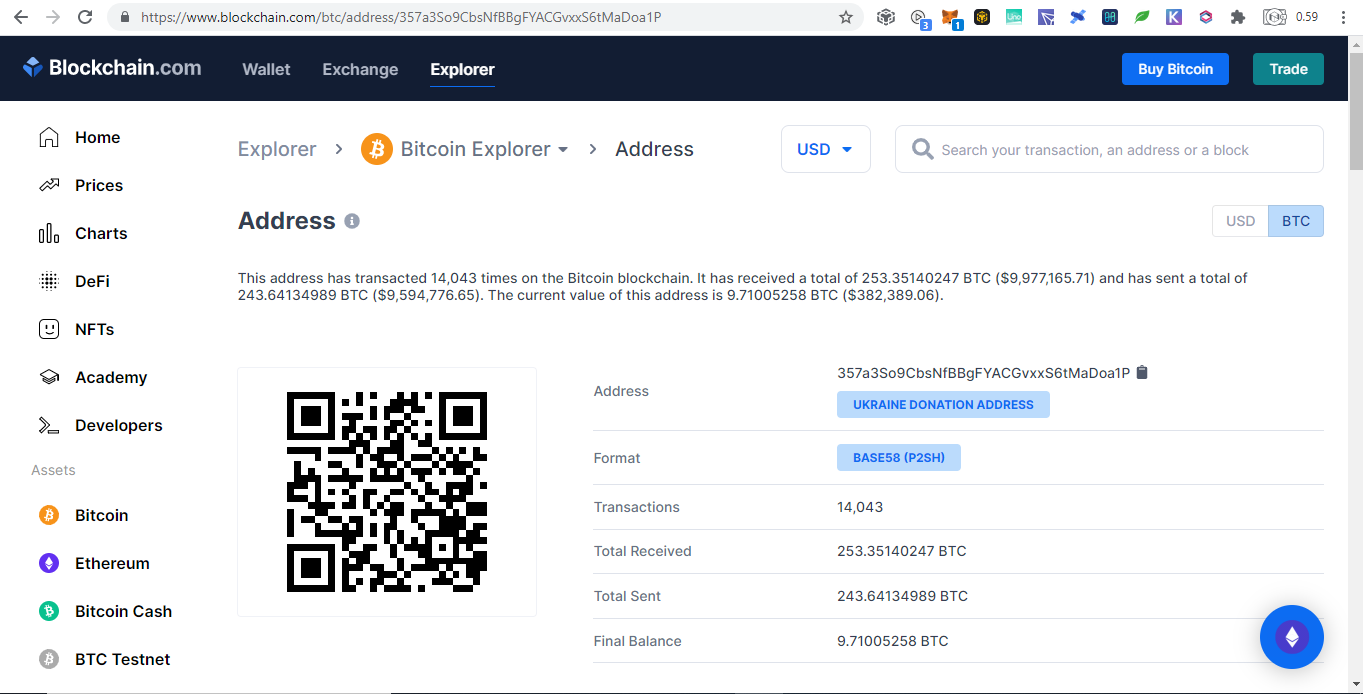The width and height of the screenshot is (1363, 694).
Task: Switch the value display to BTC
Action: tap(1296, 221)
